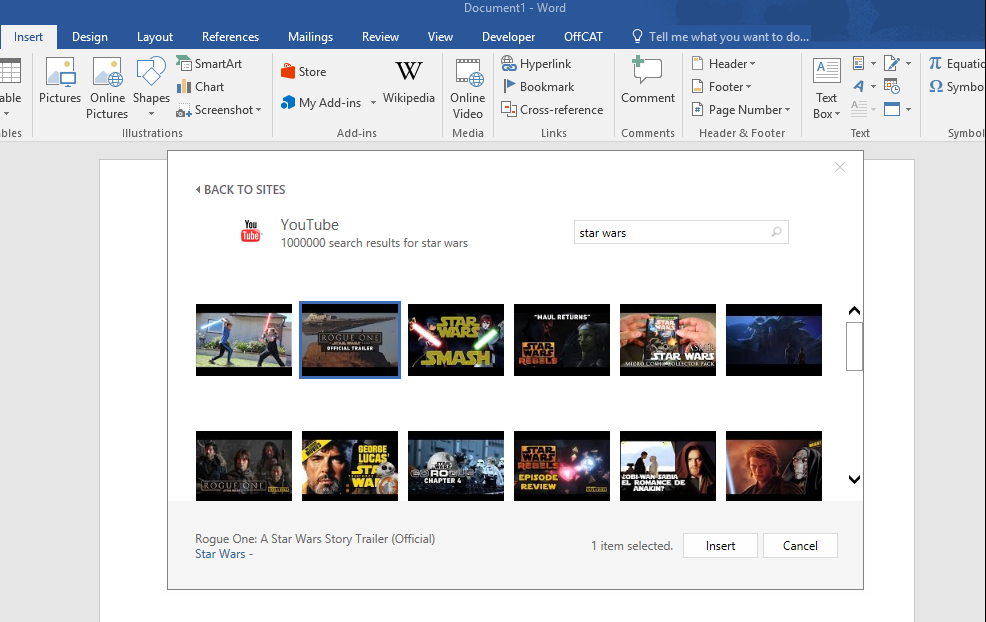986x622 pixels.
Task: Expand the Header dropdown
Action: pos(723,64)
